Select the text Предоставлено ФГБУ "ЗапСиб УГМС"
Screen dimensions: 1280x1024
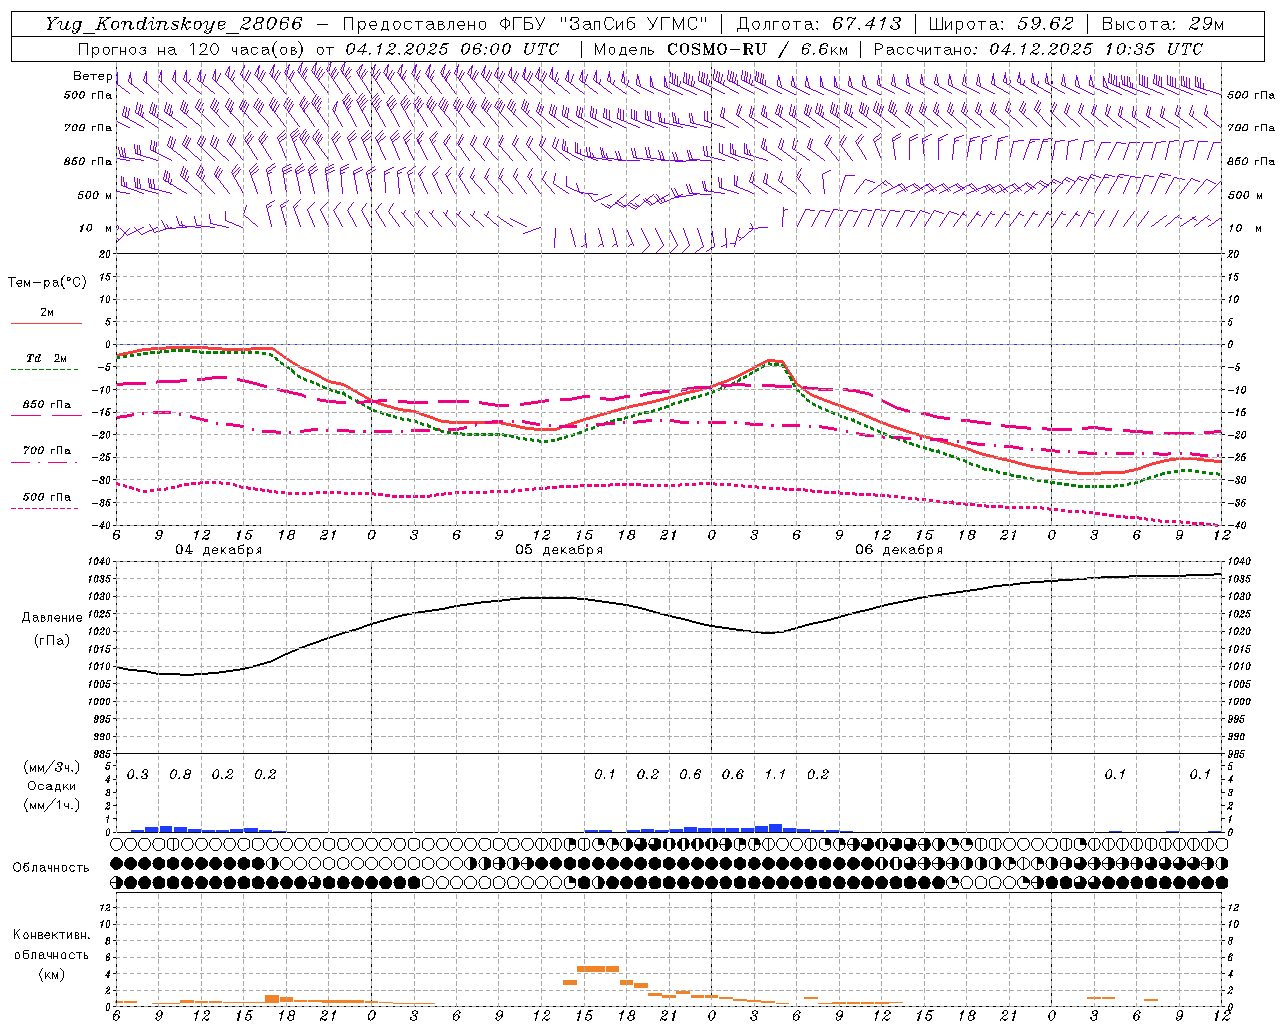click(526, 24)
